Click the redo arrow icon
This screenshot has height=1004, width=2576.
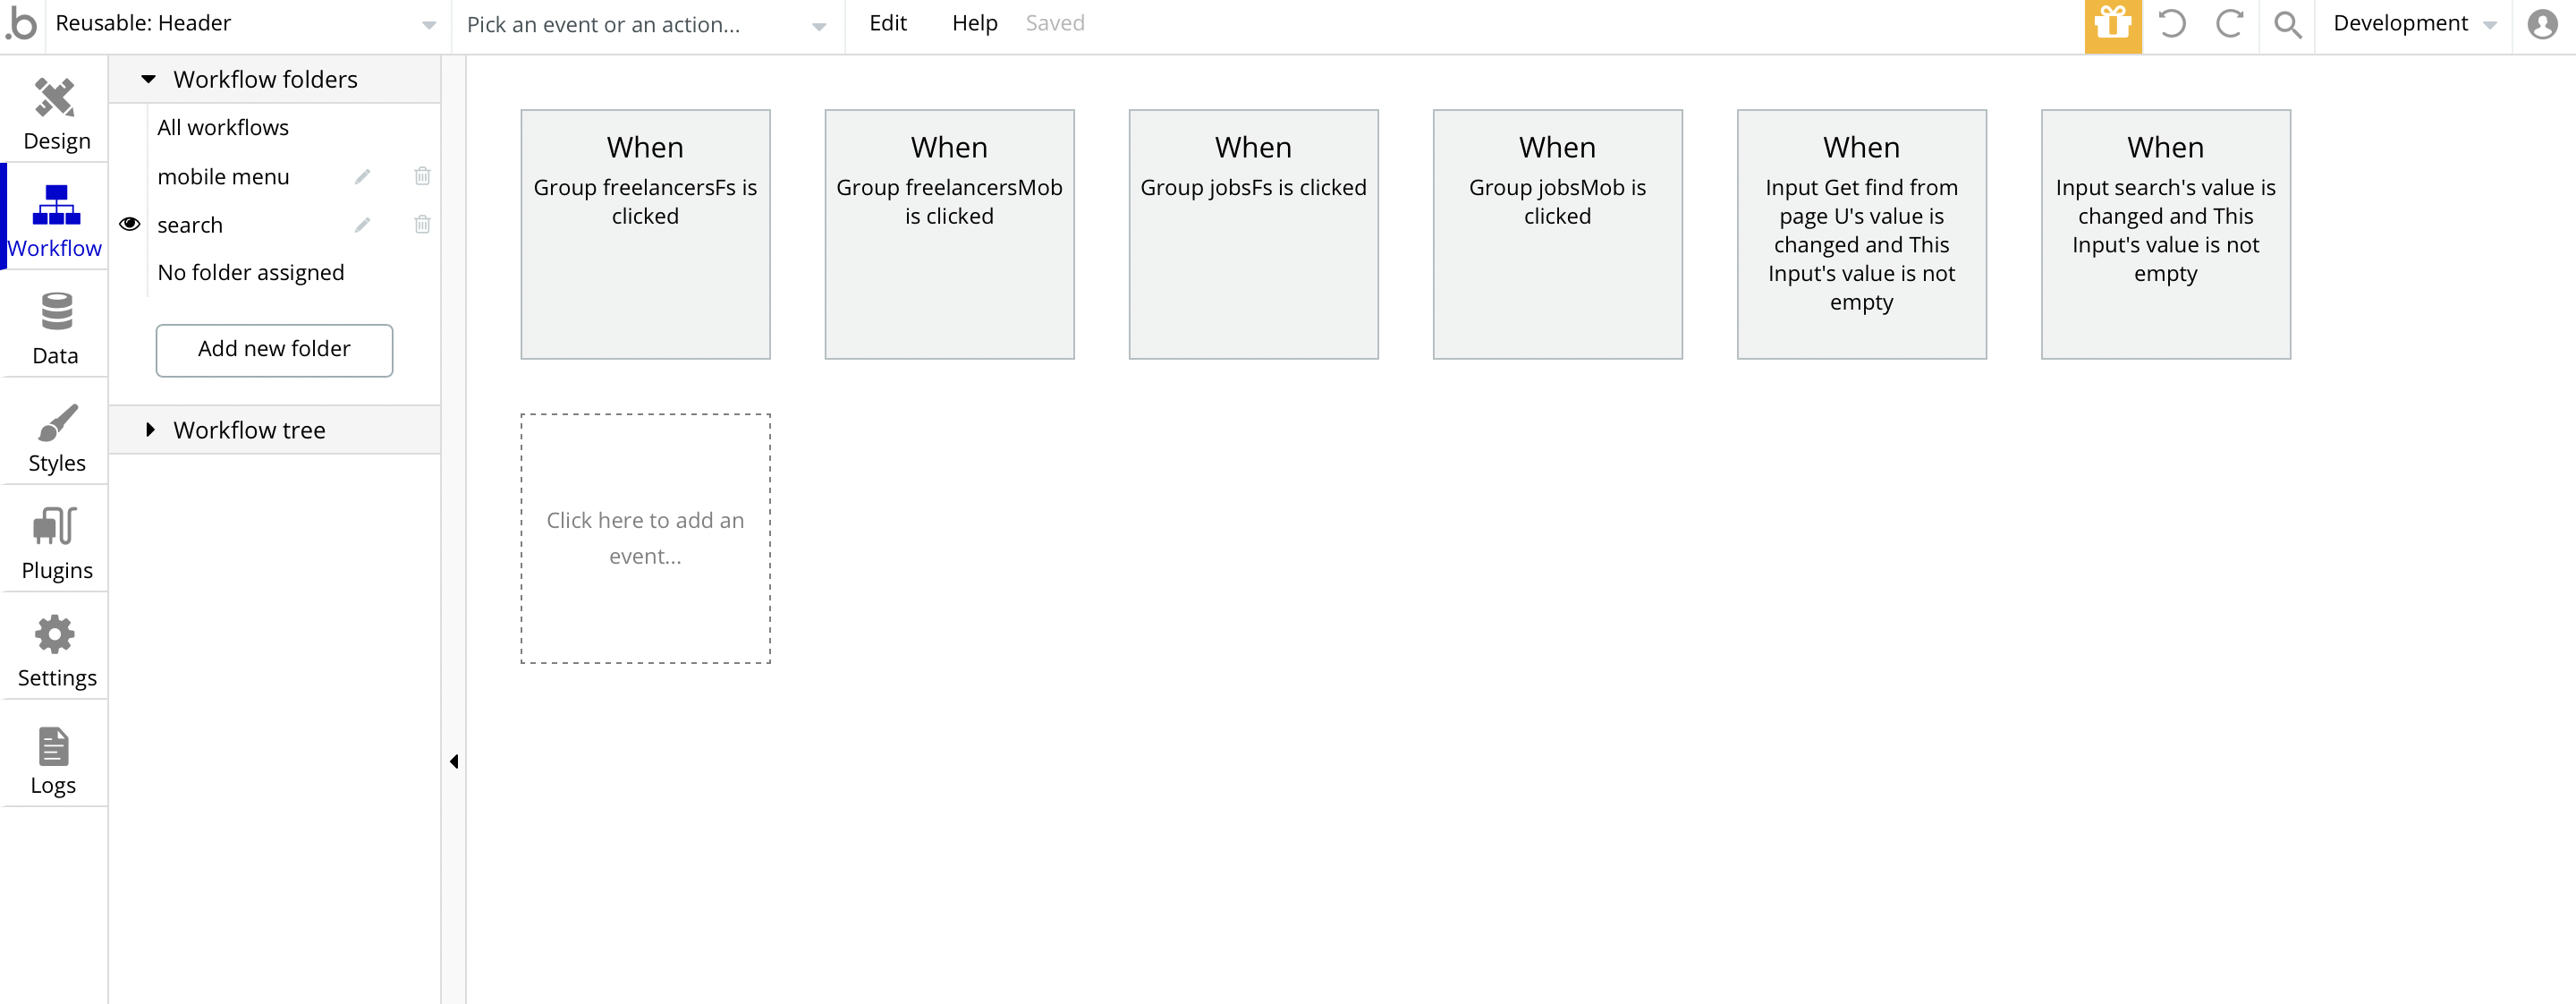2229,24
